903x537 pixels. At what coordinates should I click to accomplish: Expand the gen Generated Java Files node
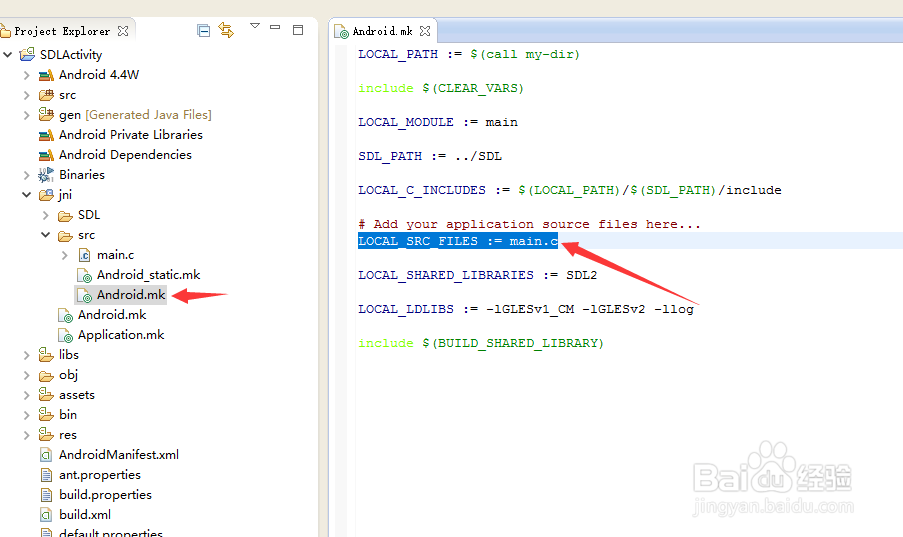(x=26, y=115)
